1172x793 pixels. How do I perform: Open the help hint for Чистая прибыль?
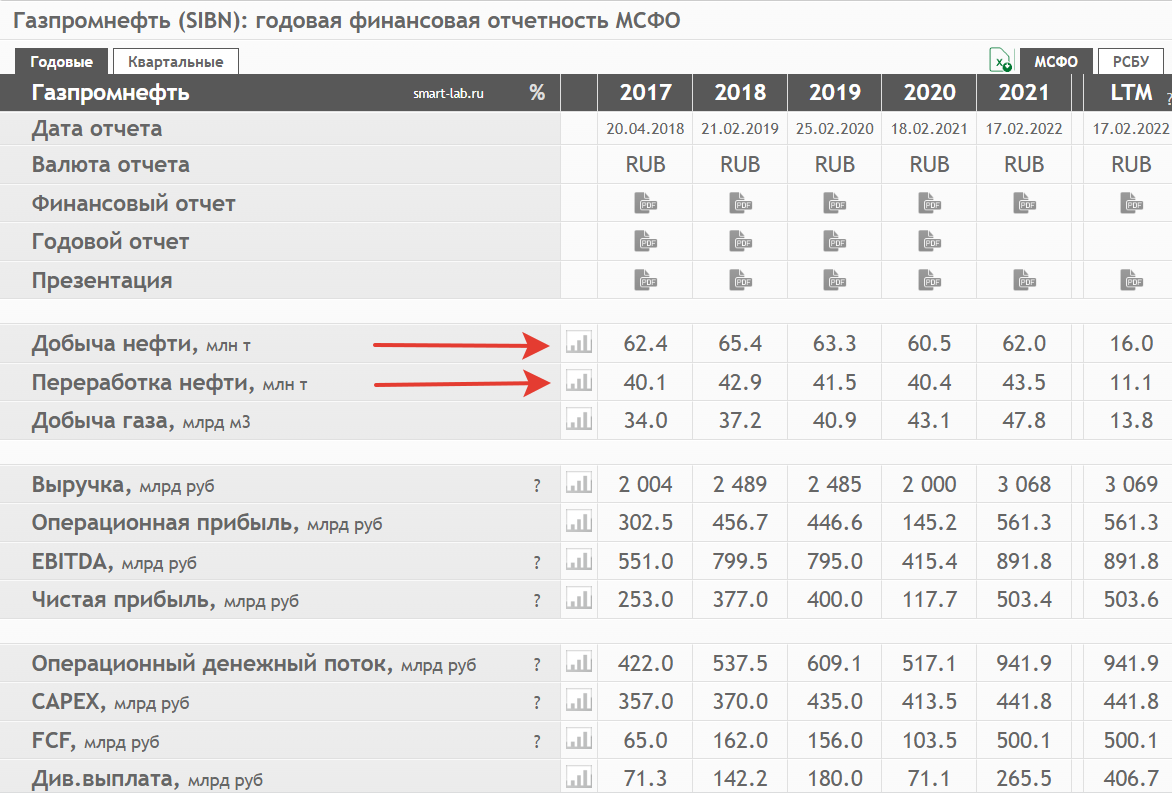(537, 600)
